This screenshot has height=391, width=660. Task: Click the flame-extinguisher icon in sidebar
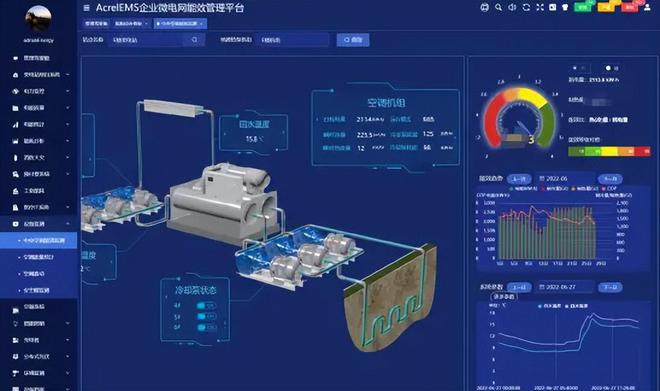[x=16, y=157]
